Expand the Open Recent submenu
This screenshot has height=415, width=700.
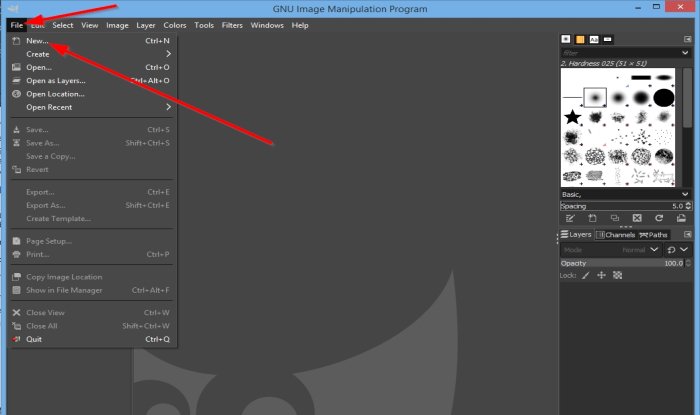click(x=92, y=107)
